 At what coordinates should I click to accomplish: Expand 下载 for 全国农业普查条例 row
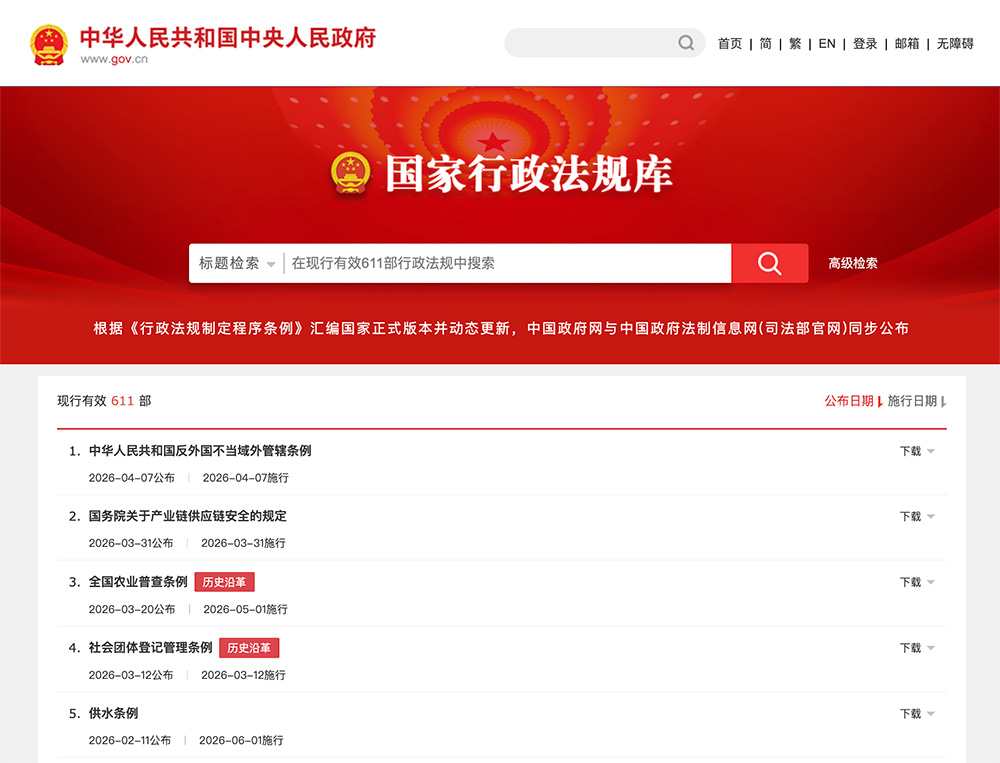tap(917, 582)
